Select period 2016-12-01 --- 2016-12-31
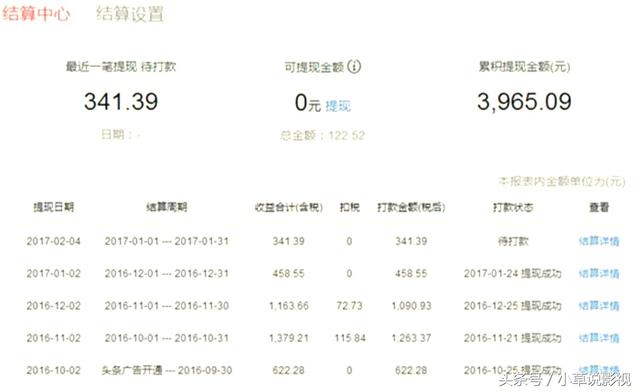The image size is (640, 392). (x=167, y=274)
